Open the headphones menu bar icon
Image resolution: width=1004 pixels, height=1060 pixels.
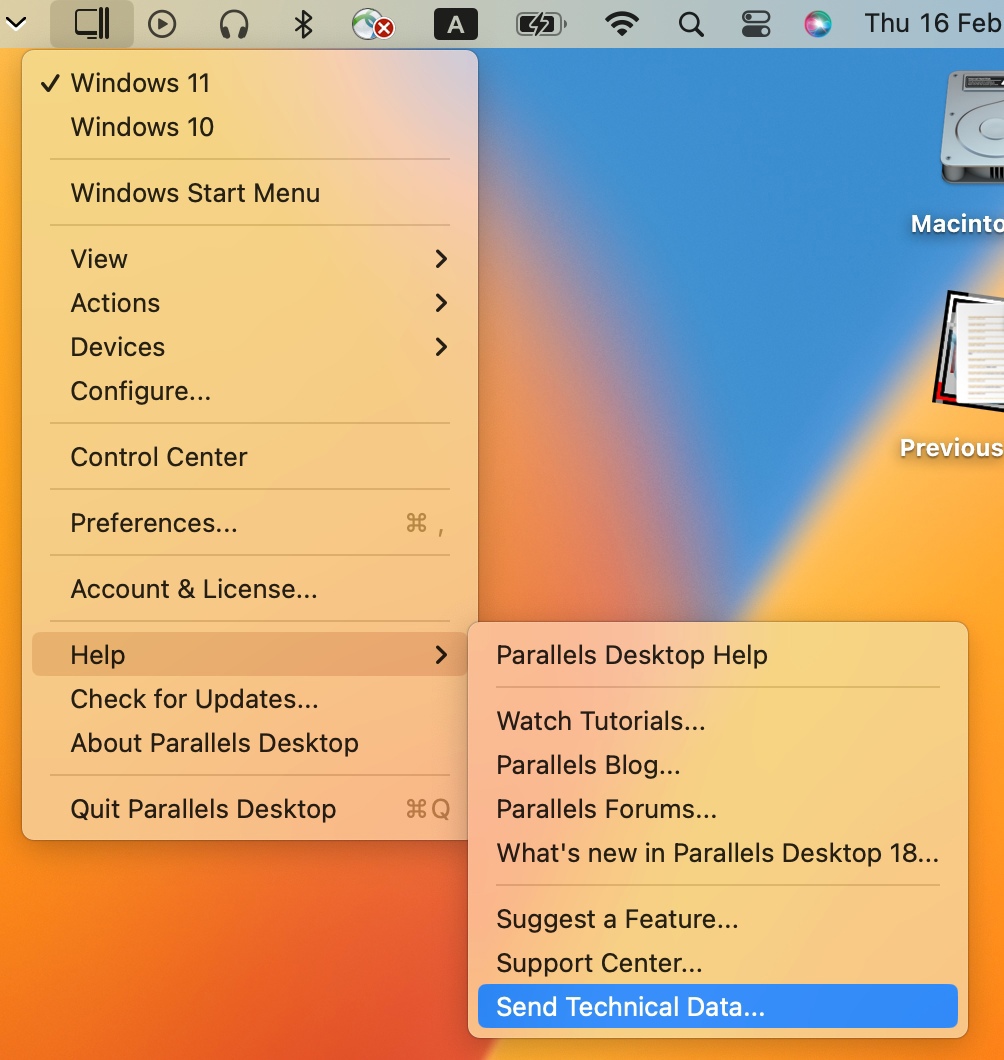[234, 23]
